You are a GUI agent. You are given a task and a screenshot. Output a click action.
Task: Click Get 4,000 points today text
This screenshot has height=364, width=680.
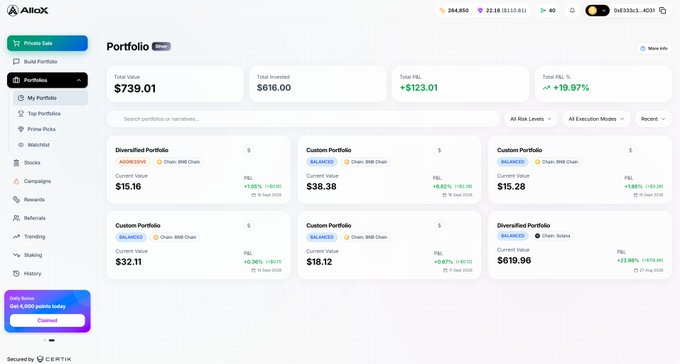click(38, 306)
